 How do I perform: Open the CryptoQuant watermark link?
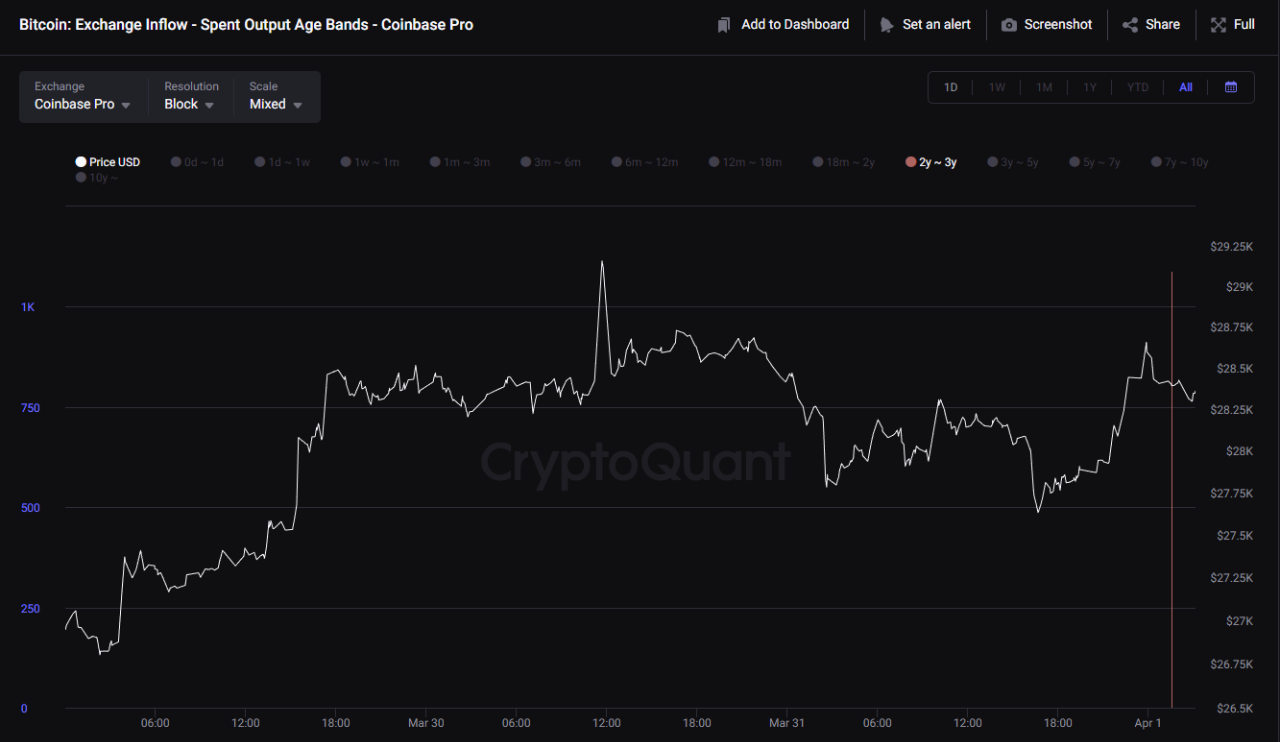point(636,462)
